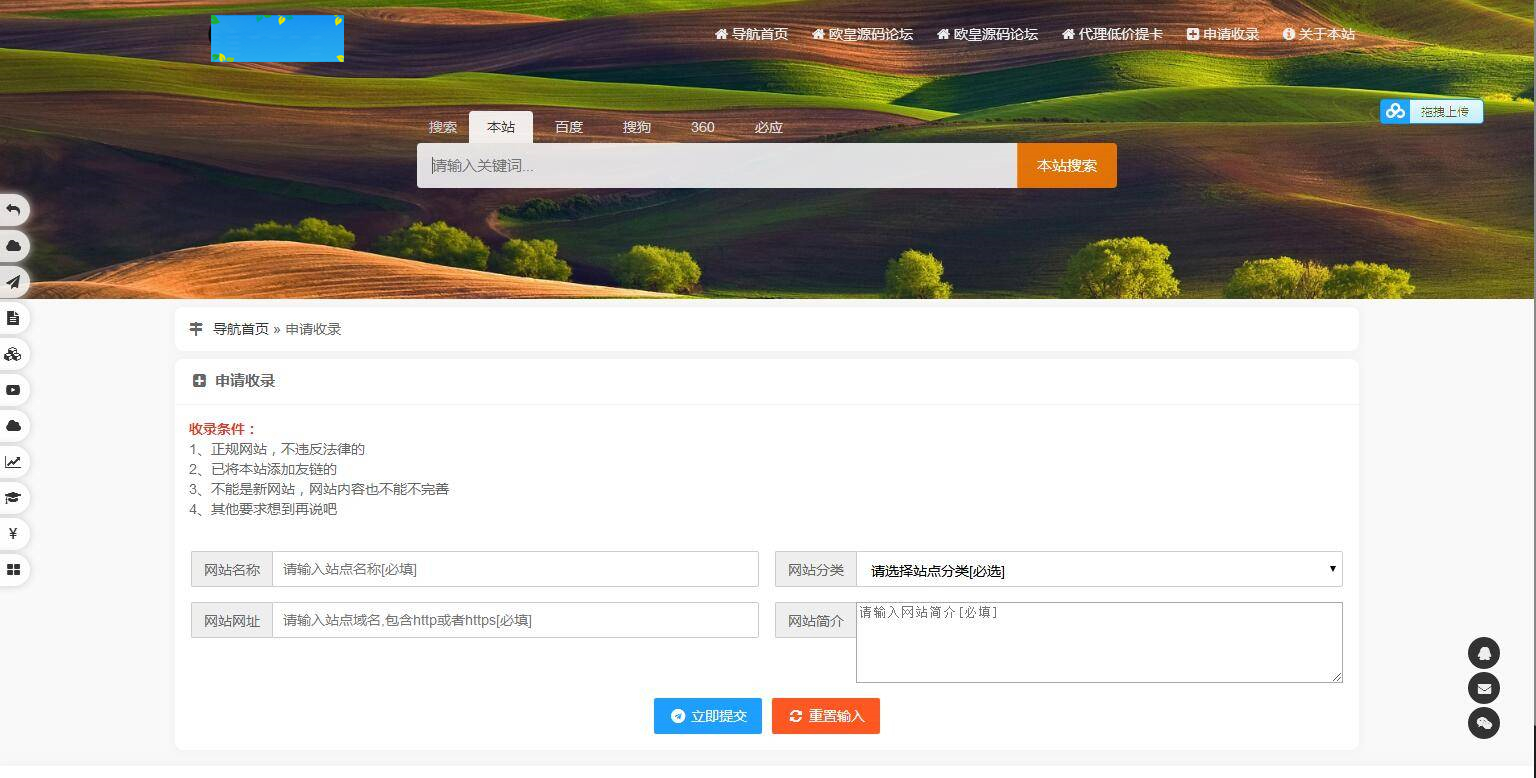1536x778 pixels.
Task: Select the paper plane submit icon in sidebar
Action: 13,282
